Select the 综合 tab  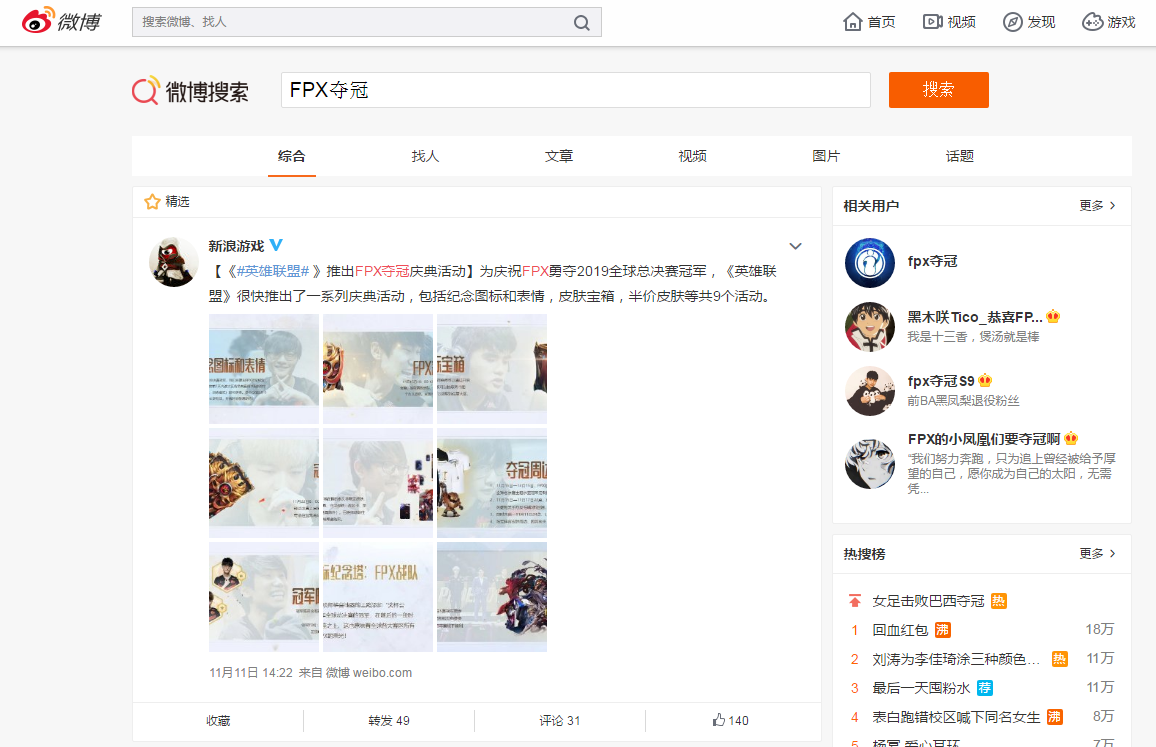click(292, 156)
